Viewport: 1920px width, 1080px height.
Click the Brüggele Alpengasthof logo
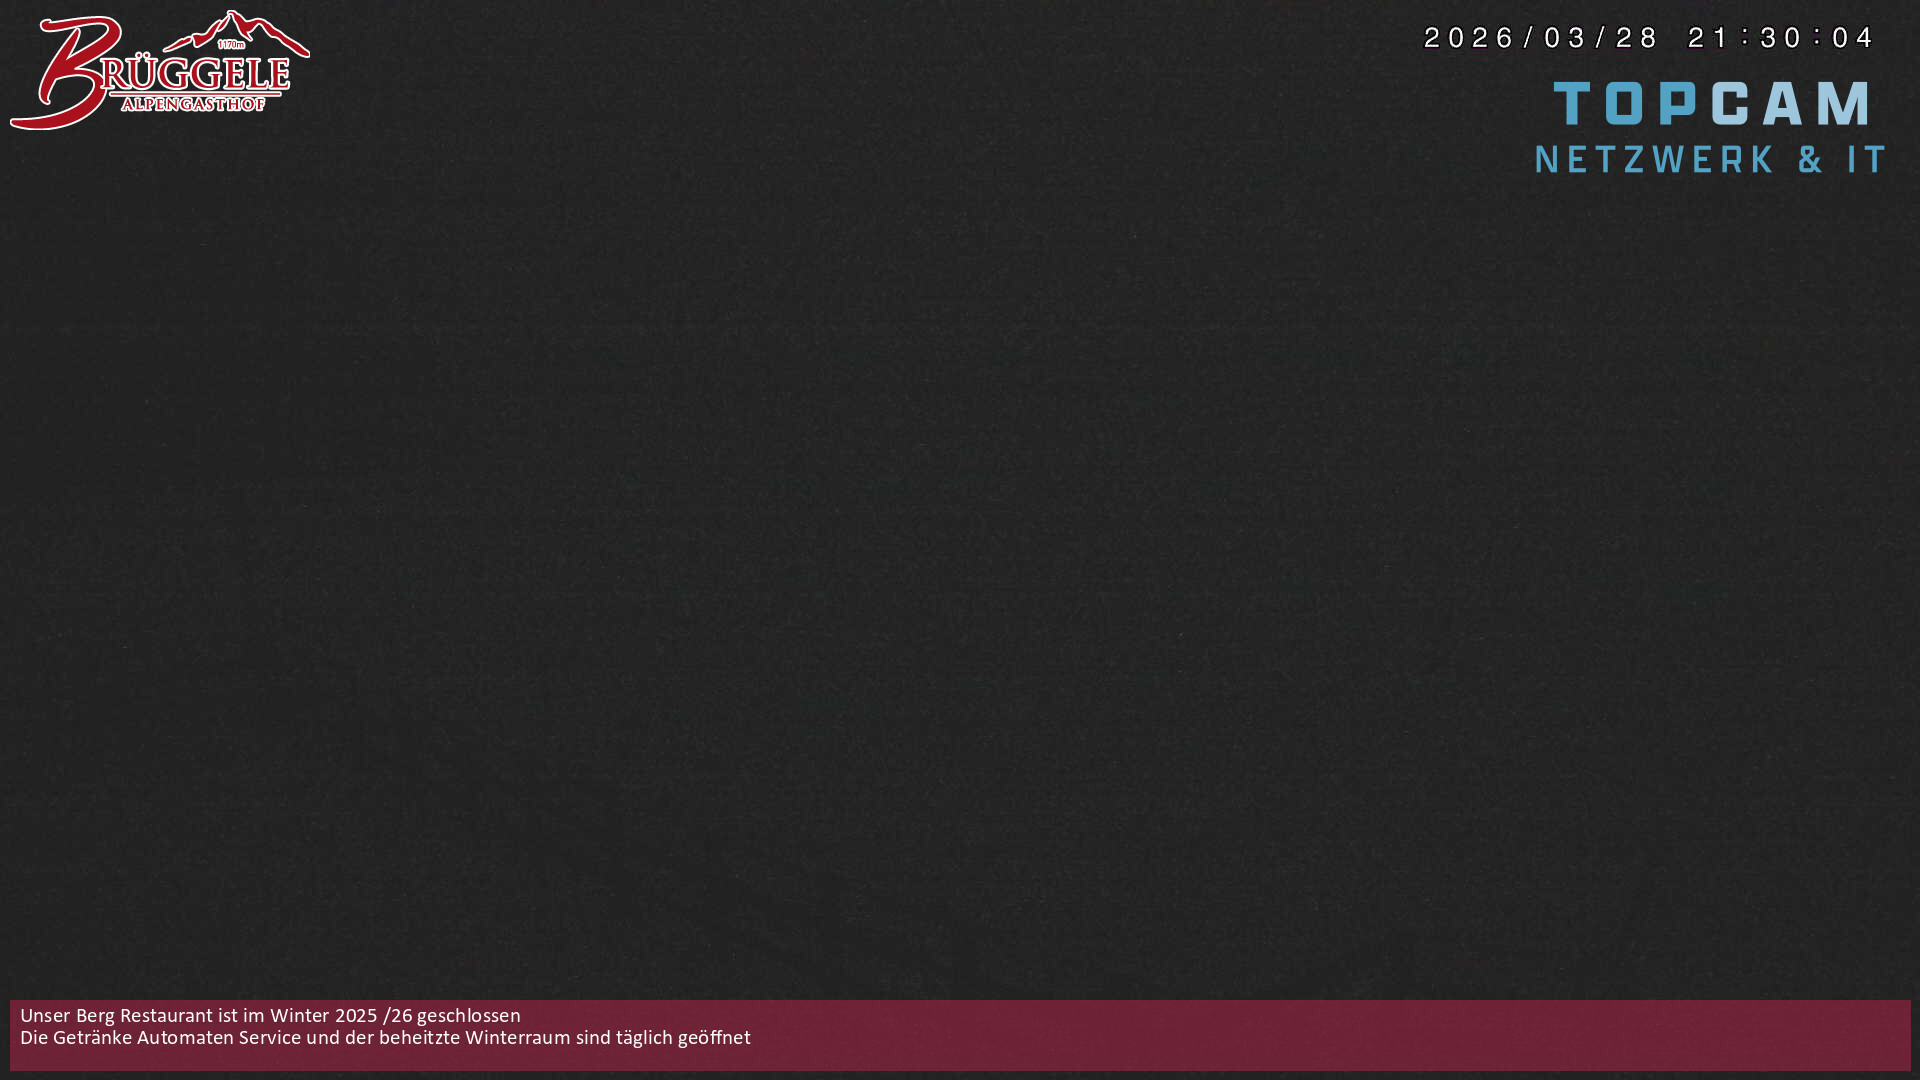pyautogui.click(x=160, y=72)
